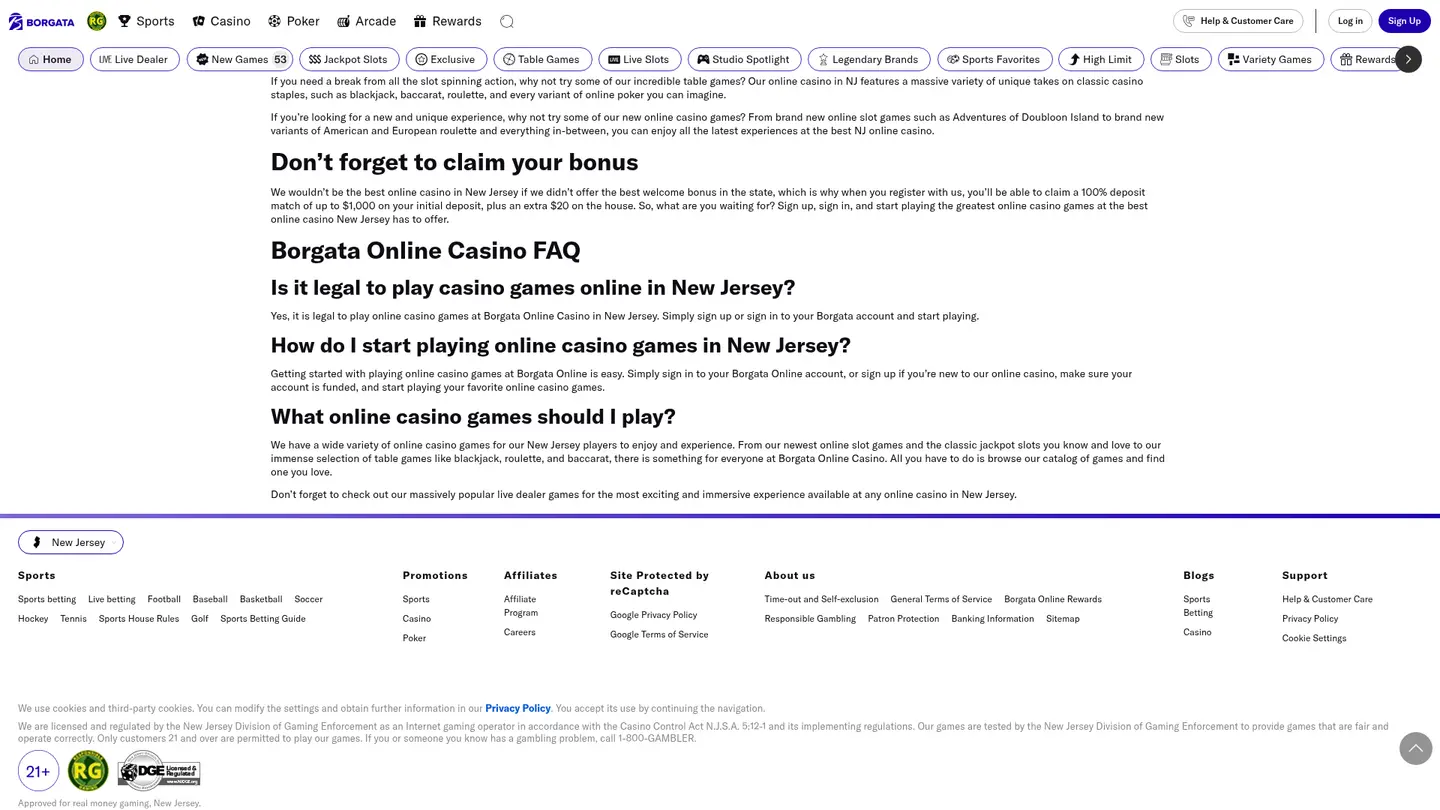Image resolution: width=1440 pixels, height=810 pixels.
Task: Select the High Limit category
Action: 1101,59
